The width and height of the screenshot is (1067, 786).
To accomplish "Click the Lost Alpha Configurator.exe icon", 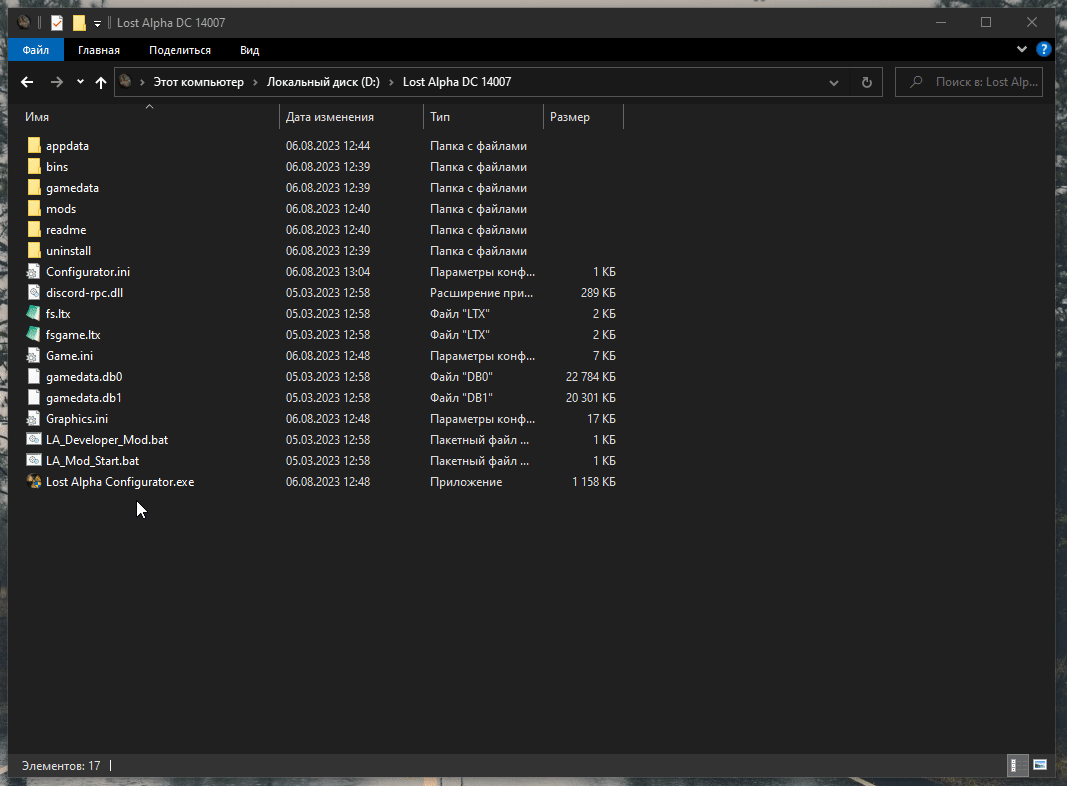I will coord(33,482).
